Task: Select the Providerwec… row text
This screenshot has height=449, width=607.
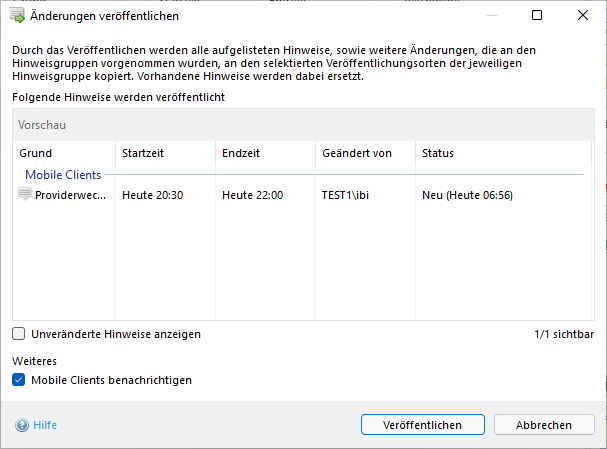Action: click(x=70, y=195)
